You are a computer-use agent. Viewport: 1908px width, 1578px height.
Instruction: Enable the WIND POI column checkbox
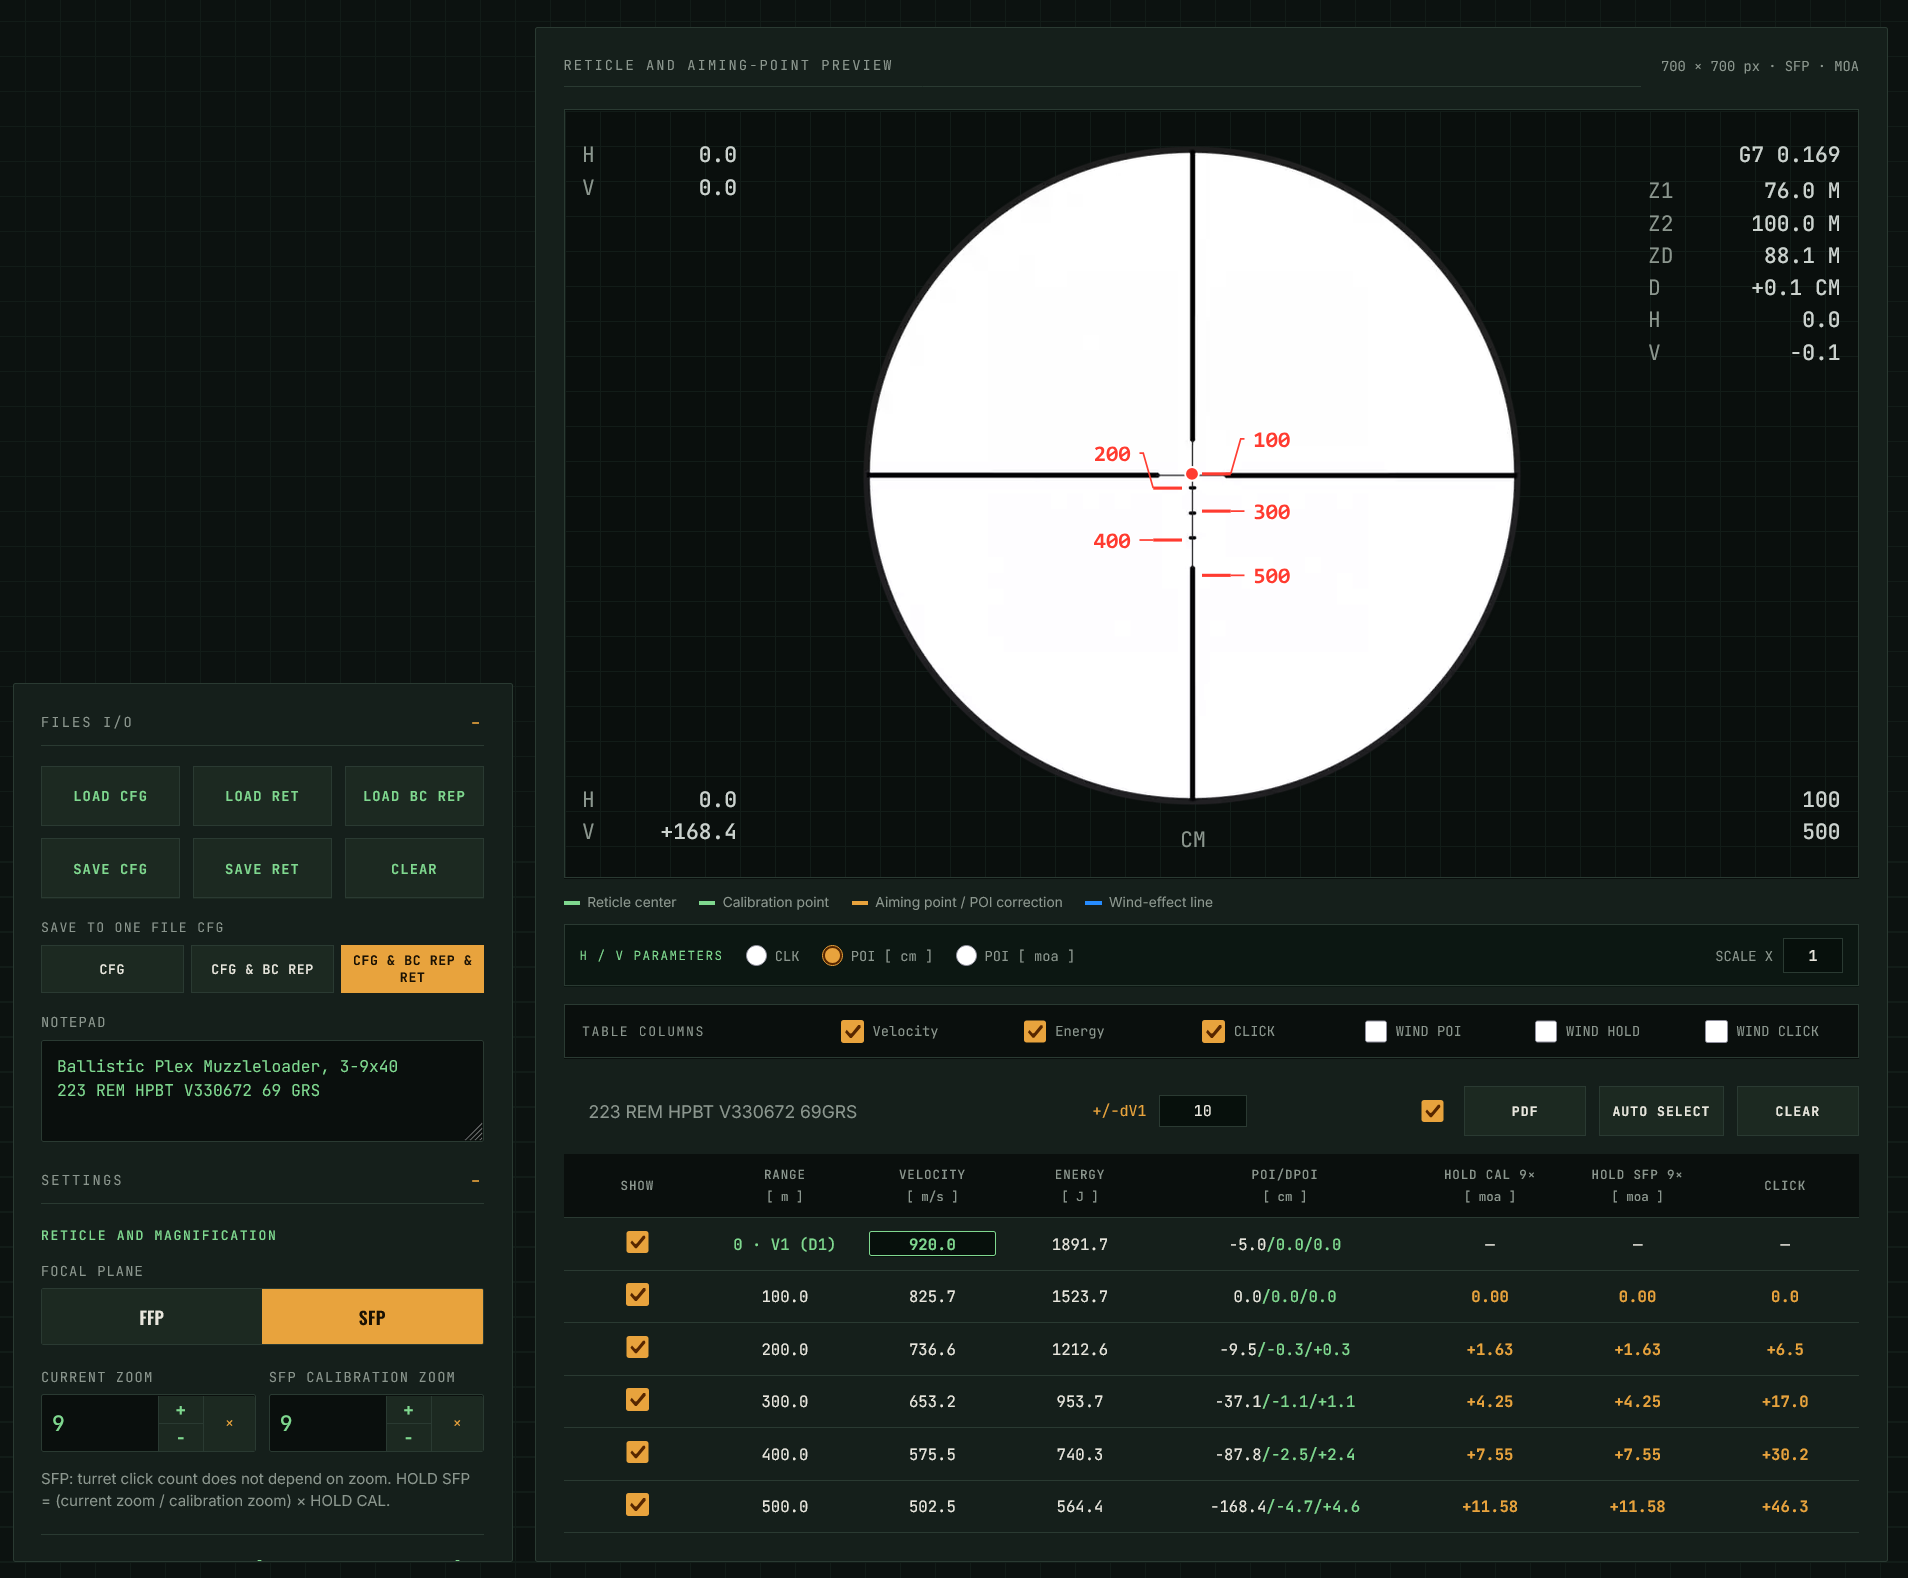point(1376,1031)
